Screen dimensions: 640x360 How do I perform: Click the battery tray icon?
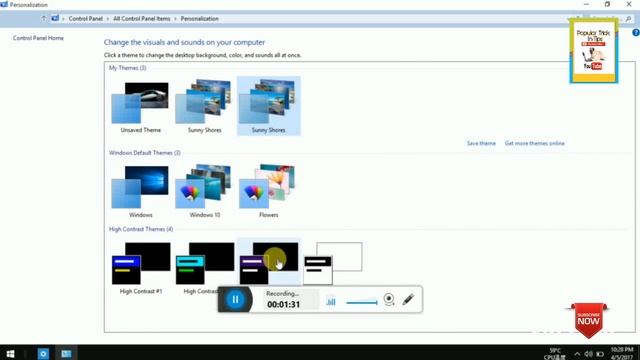click(600, 354)
